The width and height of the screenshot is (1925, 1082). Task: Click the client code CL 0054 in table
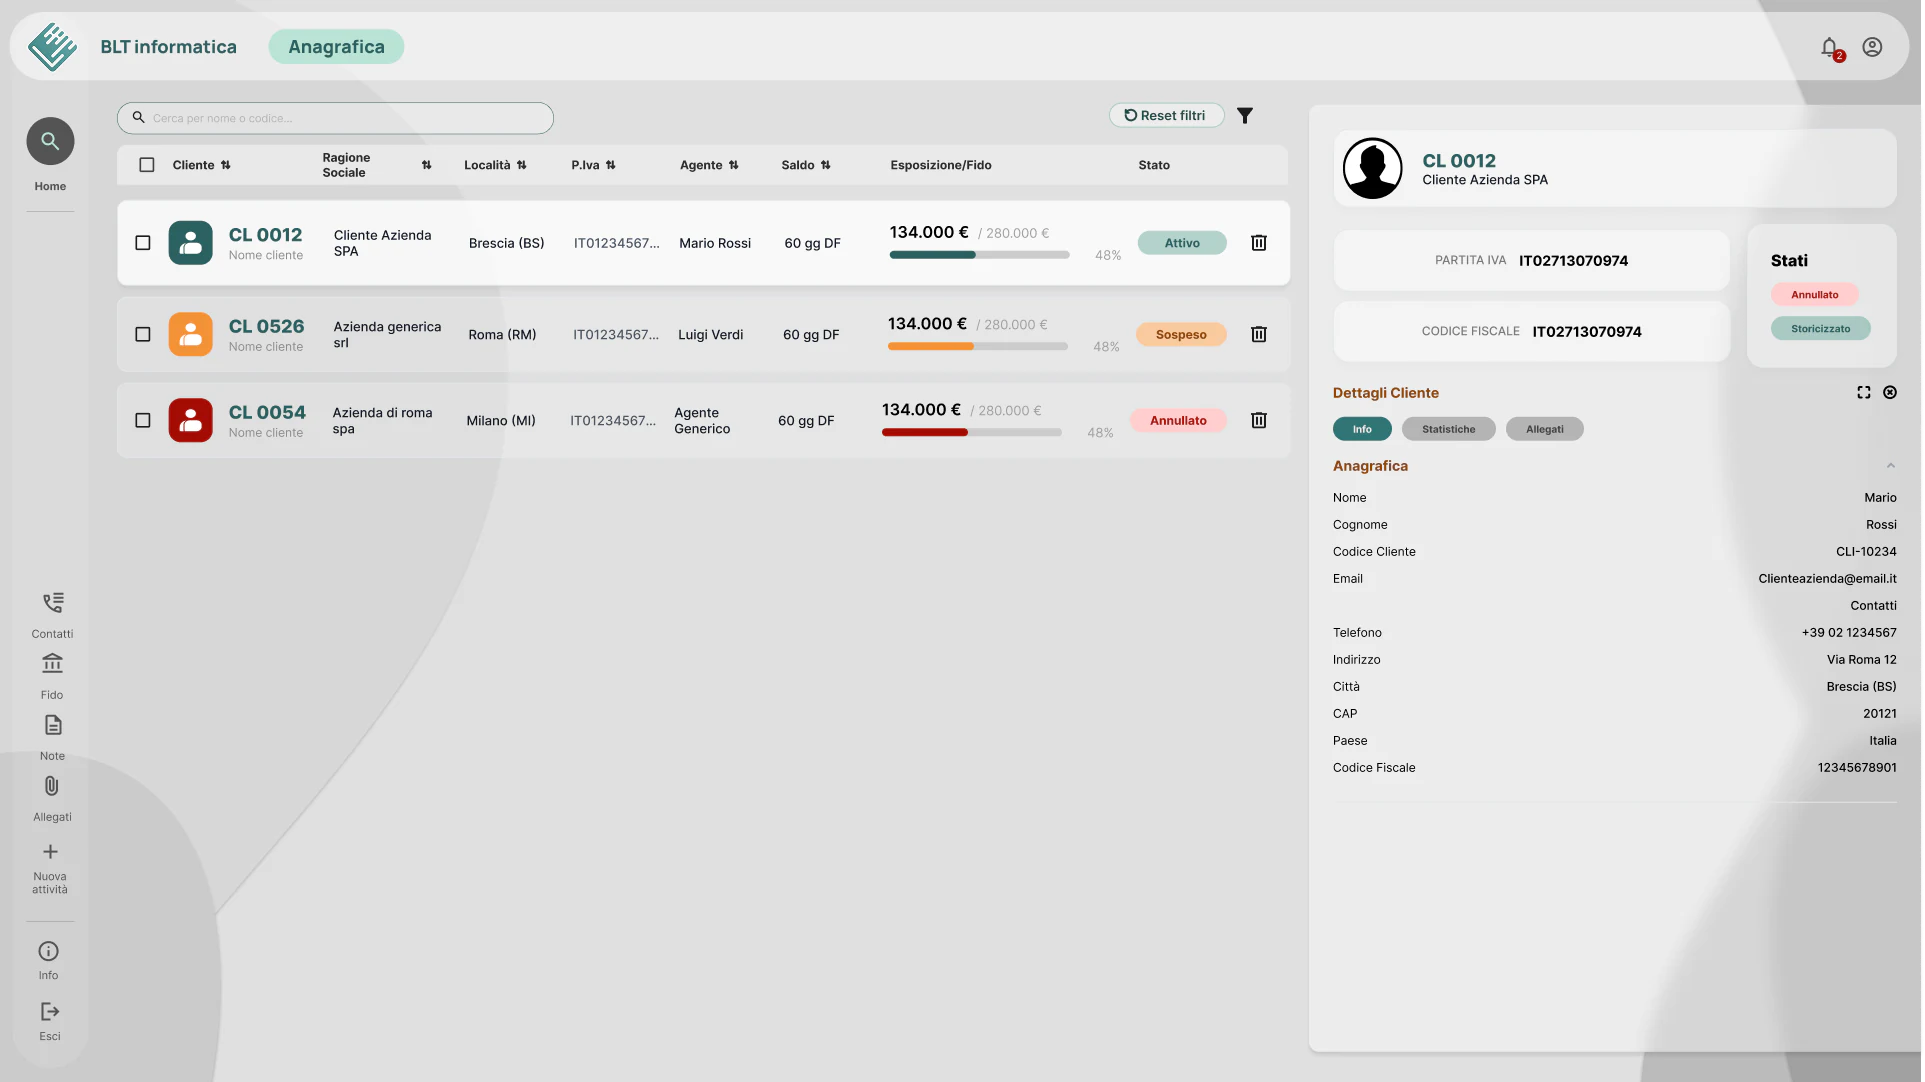point(267,413)
